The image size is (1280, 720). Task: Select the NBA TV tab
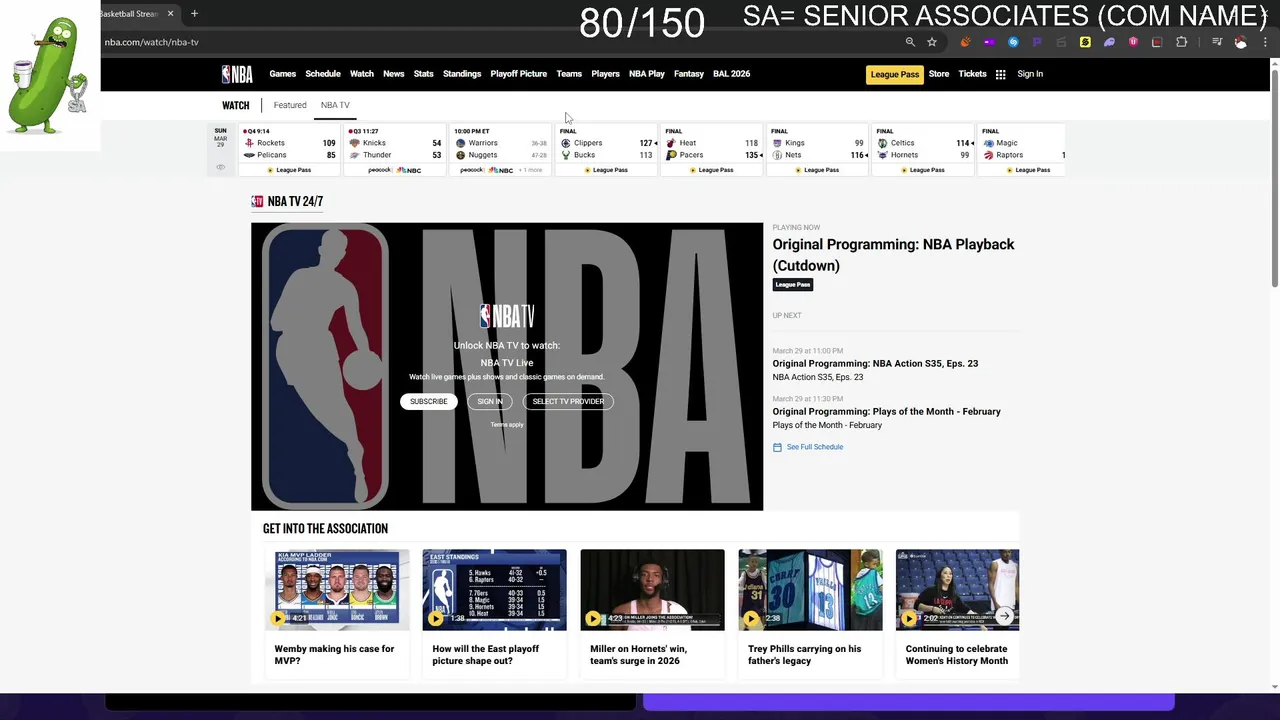pos(335,105)
